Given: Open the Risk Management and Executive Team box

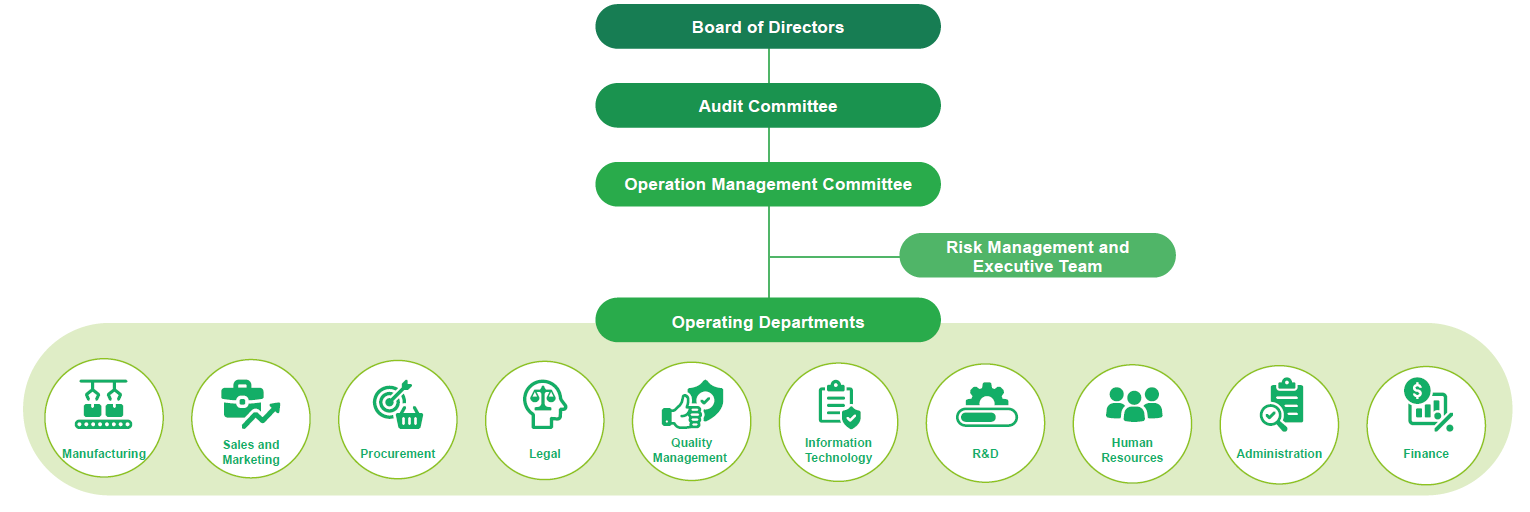Looking at the screenshot, I should pos(1037,256).
